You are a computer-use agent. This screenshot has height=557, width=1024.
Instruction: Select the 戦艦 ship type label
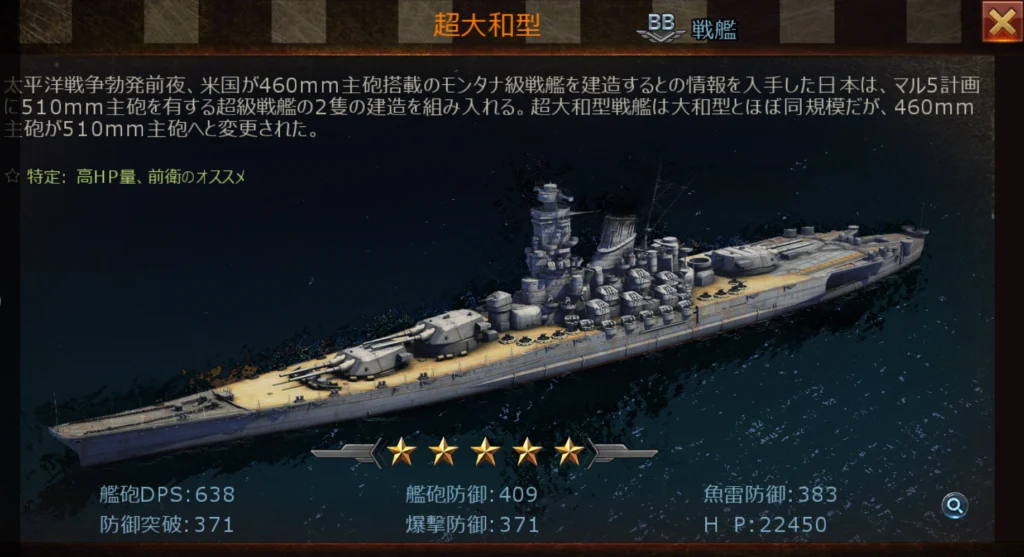coord(714,30)
